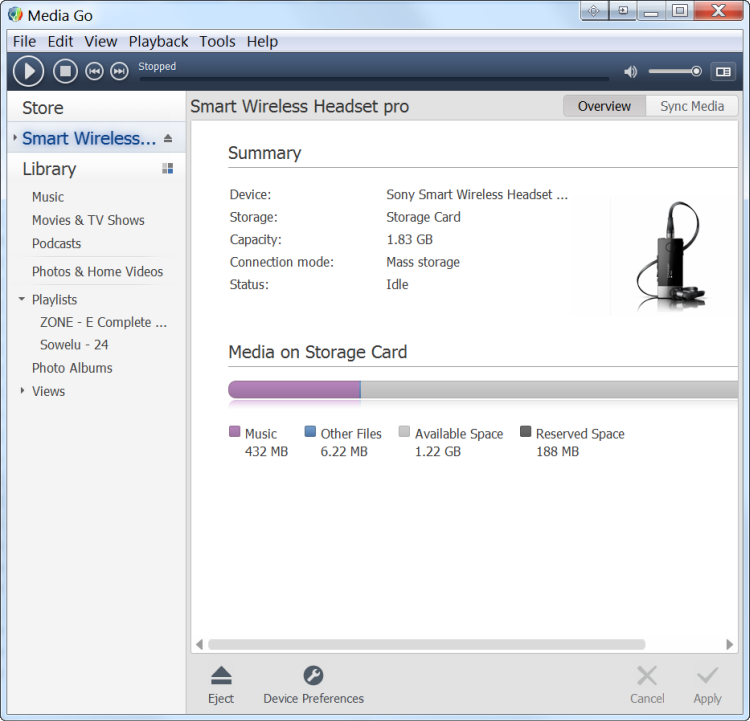Open the Sowelu - 24 playlist
The image size is (750, 721).
tap(74, 344)
